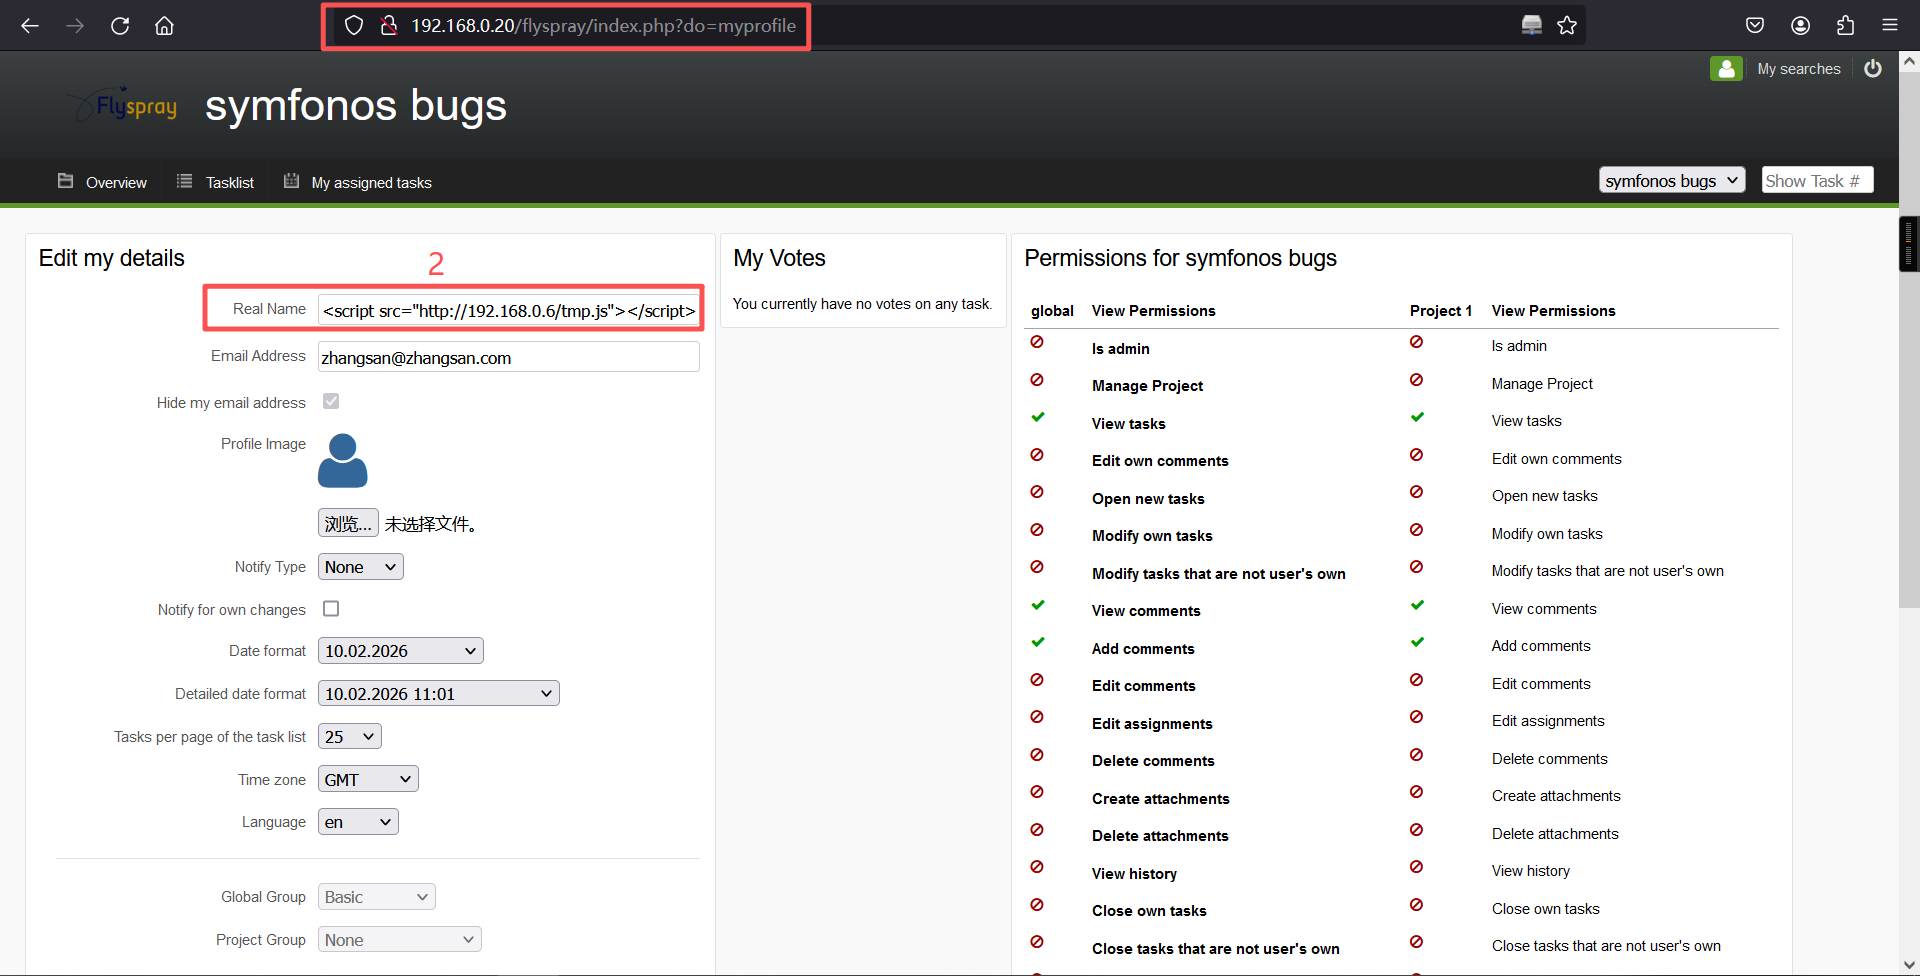Click the 'Edit my details' heading
Viewport: 1920px width, 976px height.
coord(112,258)
